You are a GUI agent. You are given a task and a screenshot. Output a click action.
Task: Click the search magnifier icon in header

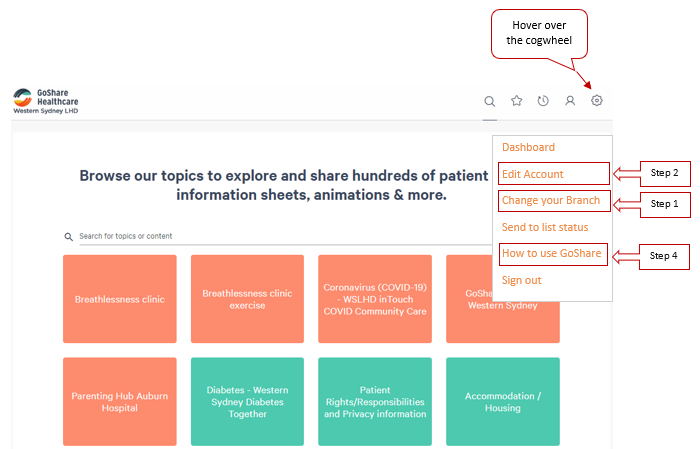[490, 101]
